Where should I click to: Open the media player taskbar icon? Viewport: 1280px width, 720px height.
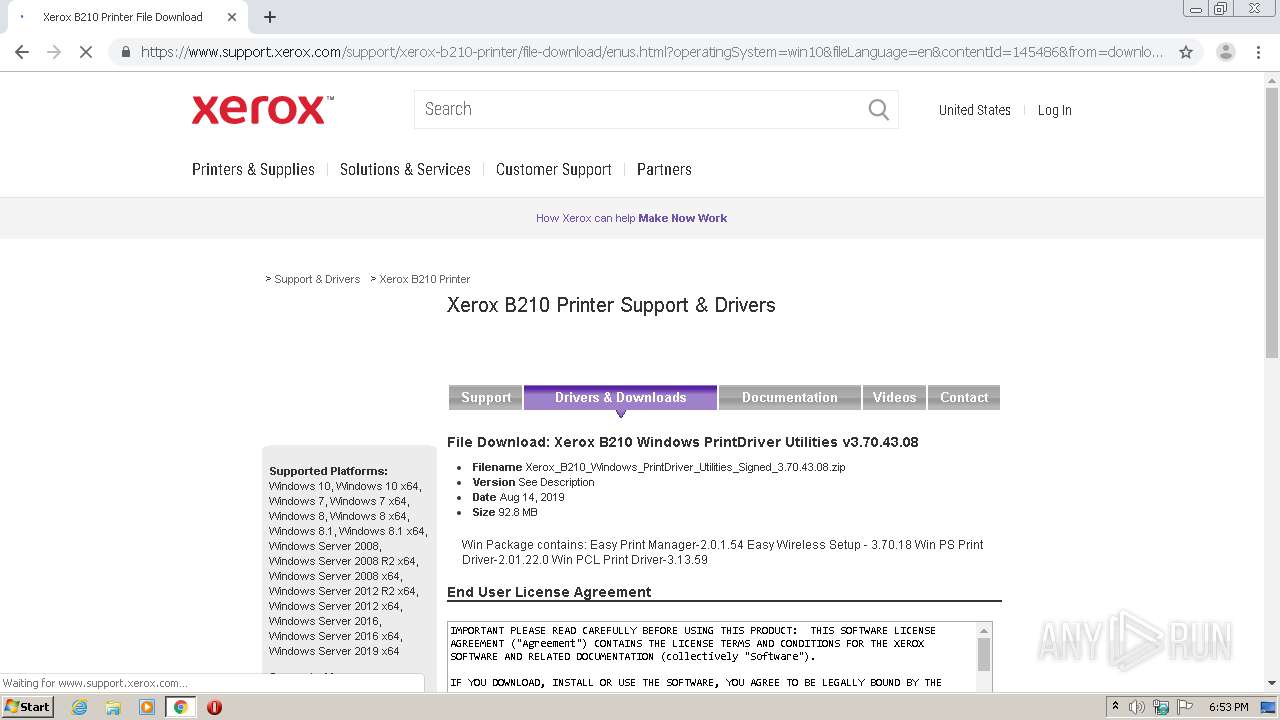tap(147, 707)
